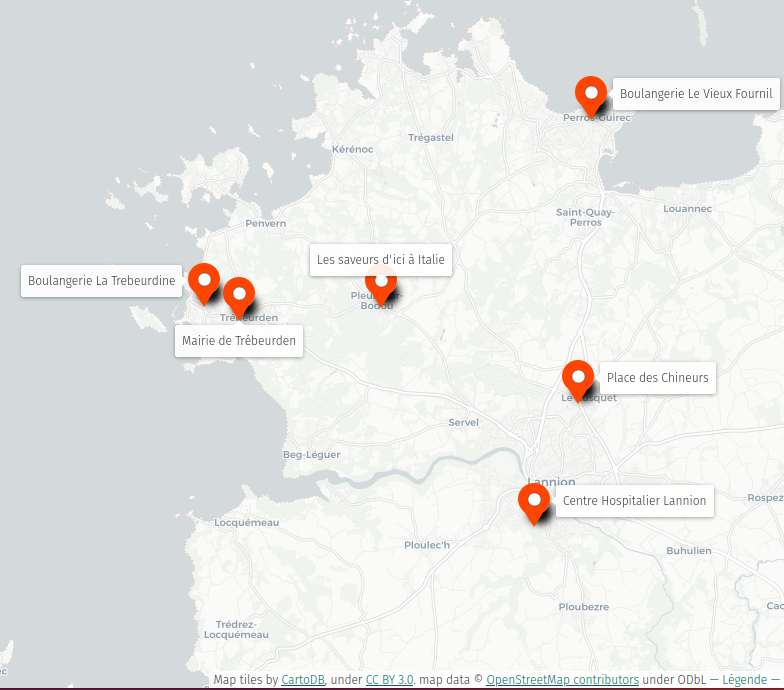Click the 'Centre Hospitalier Lannion' tooltip label

pos(634,501)
